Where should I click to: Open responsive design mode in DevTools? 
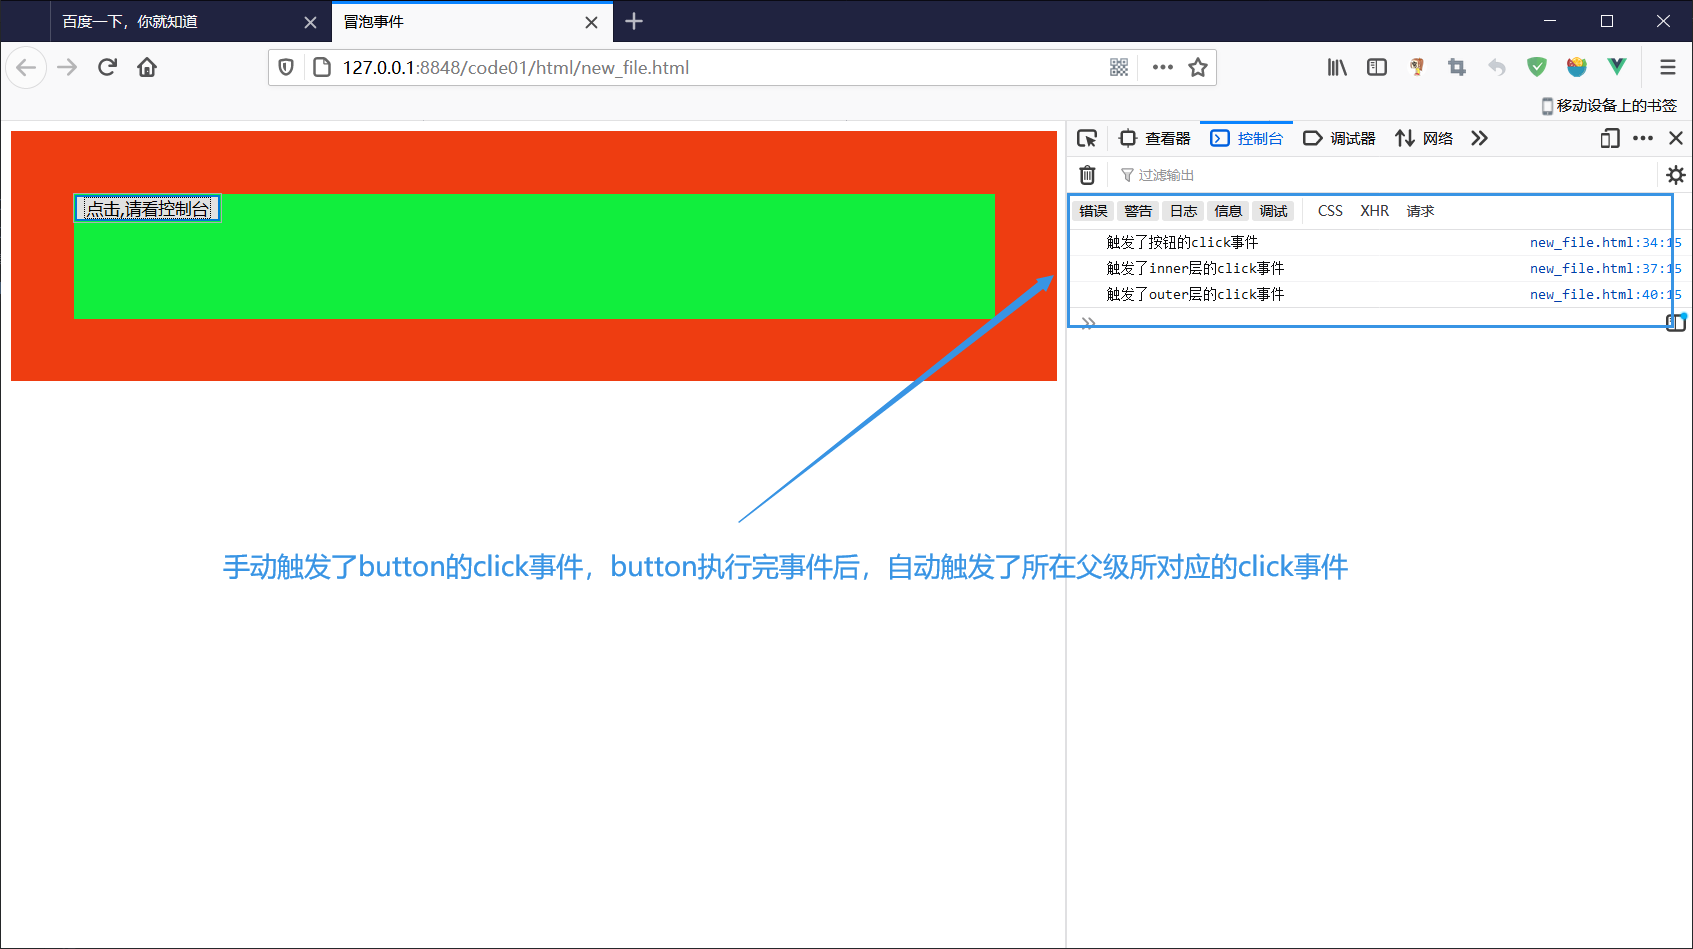coord(1609,138)
